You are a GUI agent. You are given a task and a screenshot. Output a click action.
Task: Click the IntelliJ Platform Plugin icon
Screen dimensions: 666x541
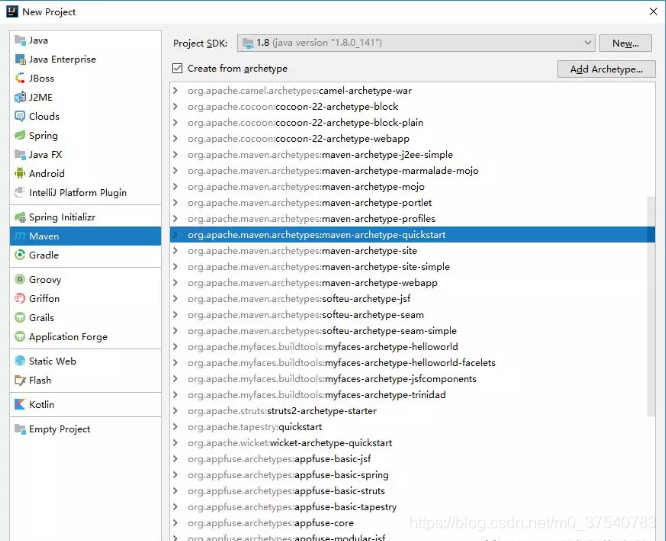(20, 192)
